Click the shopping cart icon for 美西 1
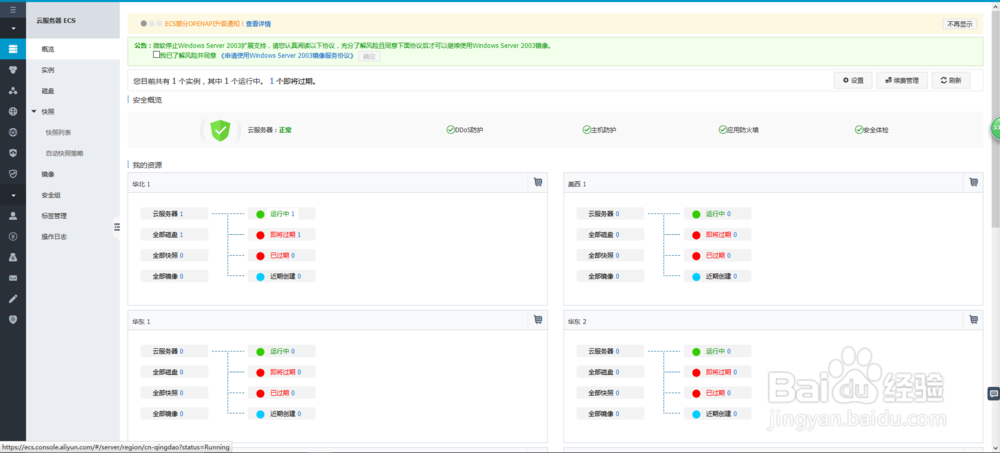 (x=973, y=182)
